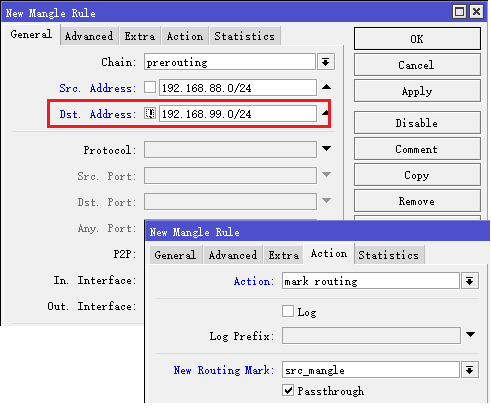Add a note with the Comment button

(x=417, y=149)
